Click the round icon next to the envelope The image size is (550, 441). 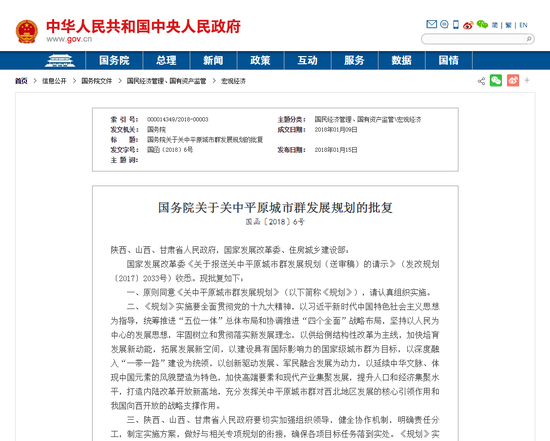pyautogui.click(x=444, y=24)
